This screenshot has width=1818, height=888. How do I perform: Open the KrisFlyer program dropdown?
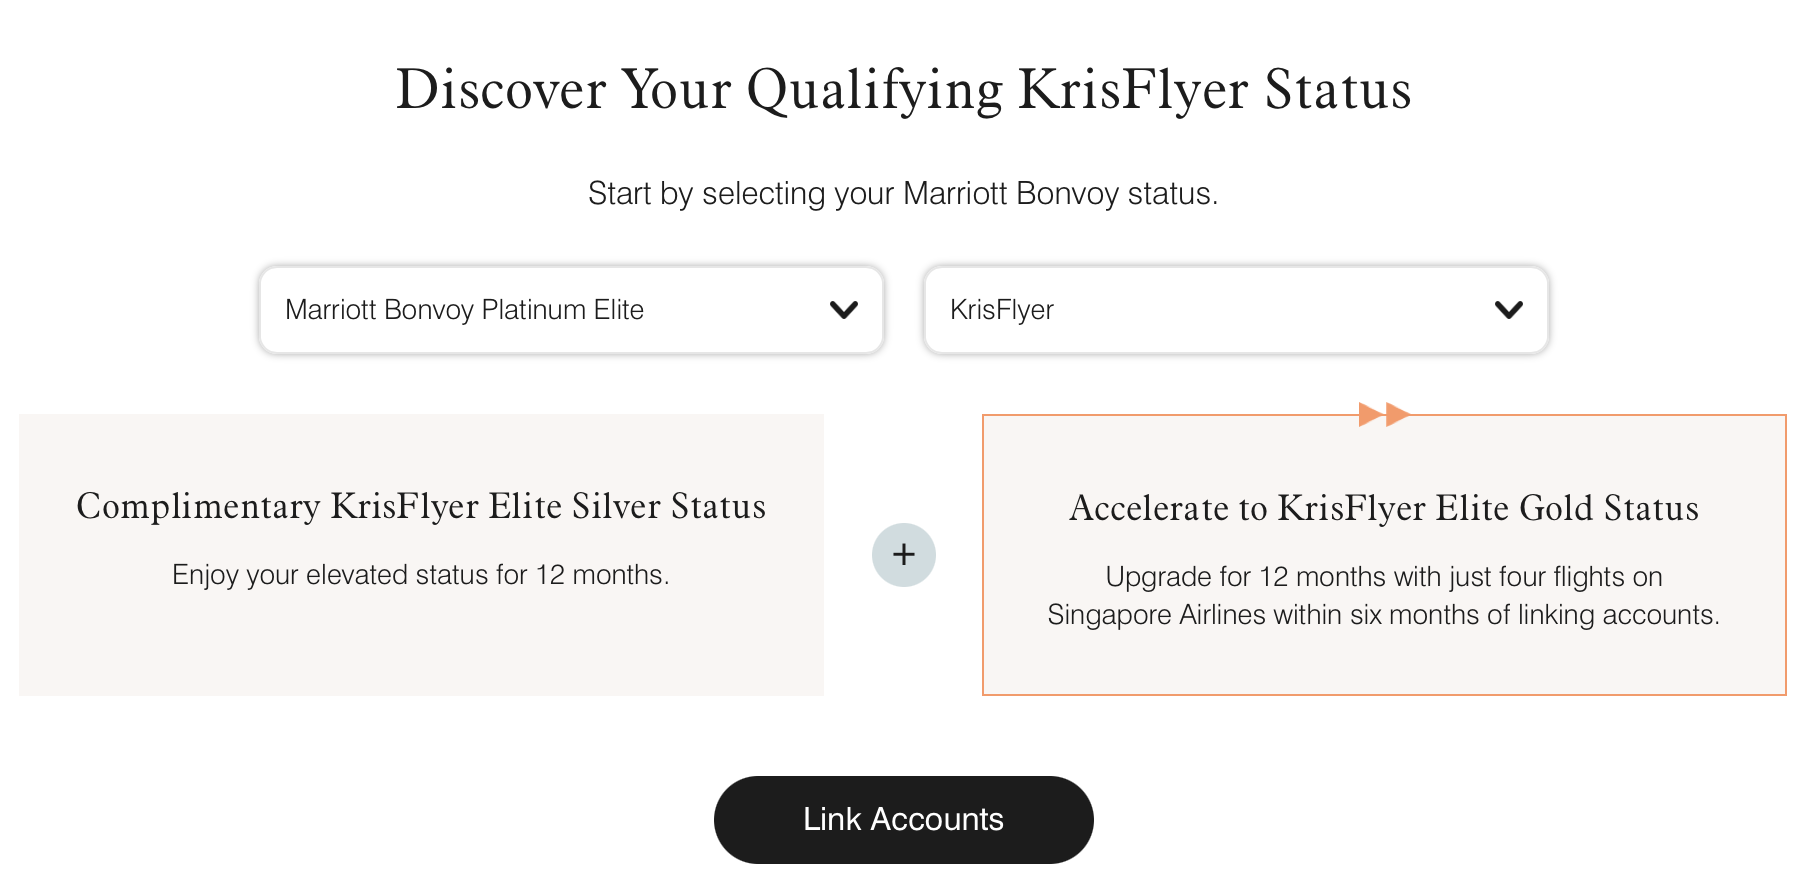pos(1234,310)
